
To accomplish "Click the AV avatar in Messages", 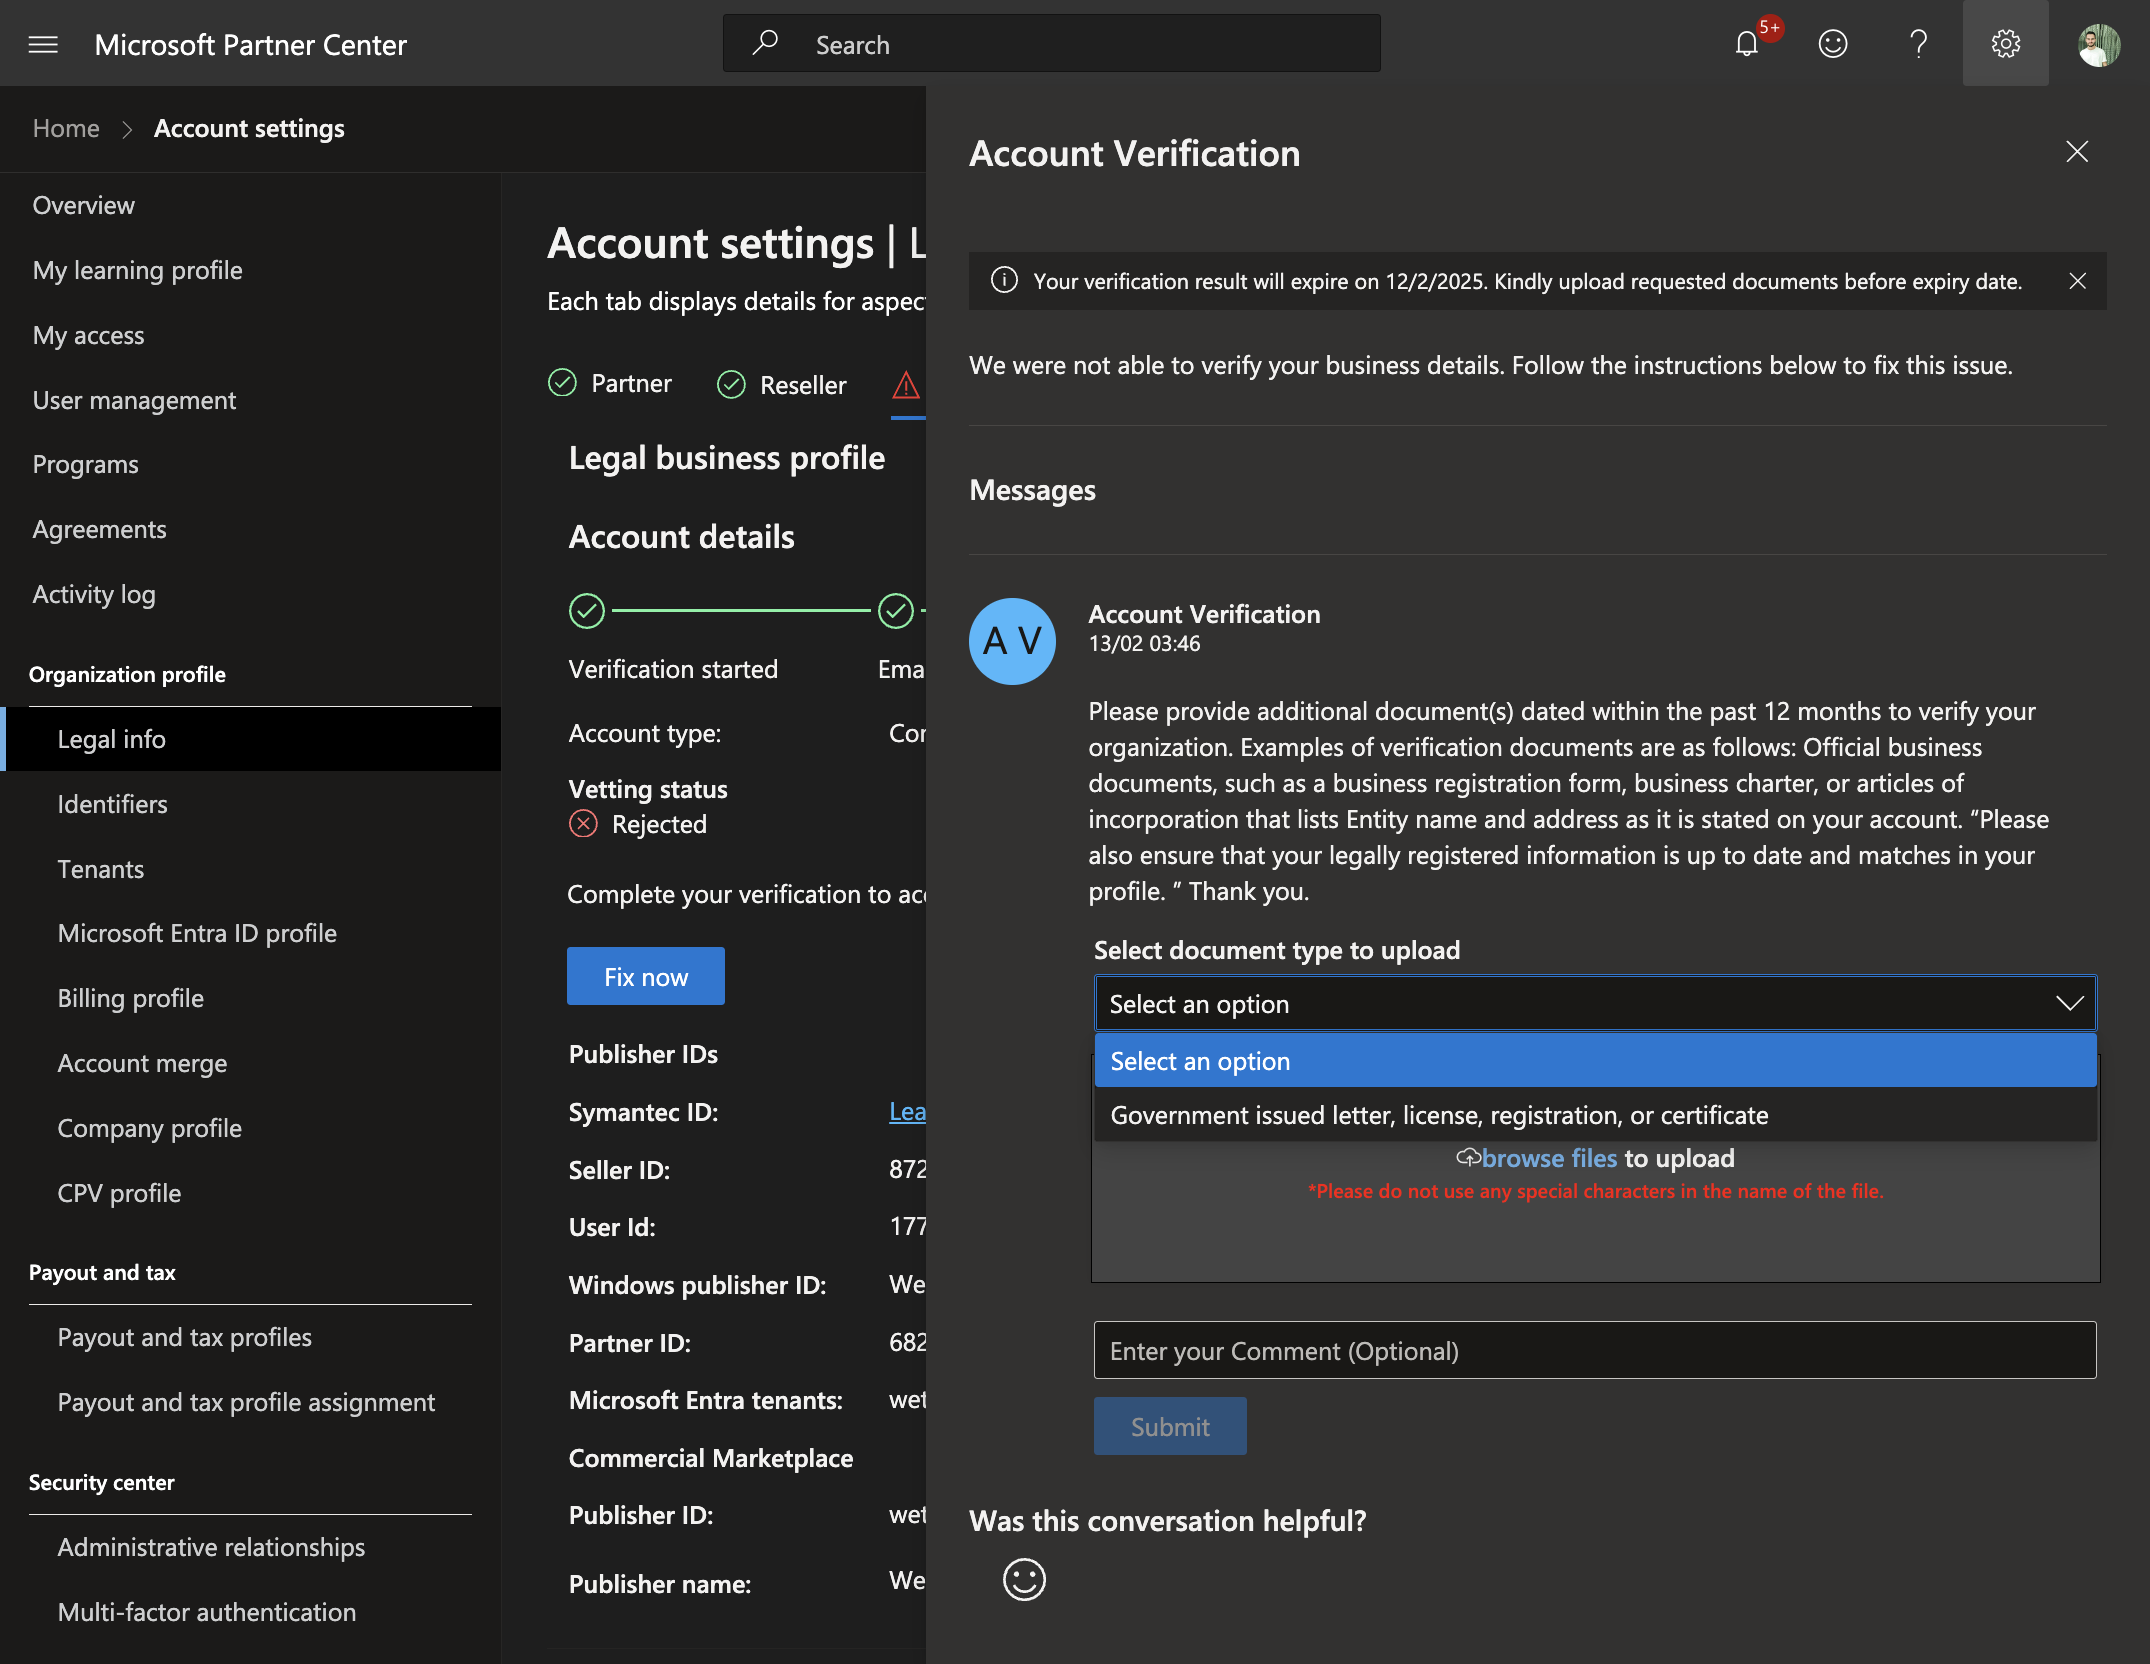I will pos(1012,641).
